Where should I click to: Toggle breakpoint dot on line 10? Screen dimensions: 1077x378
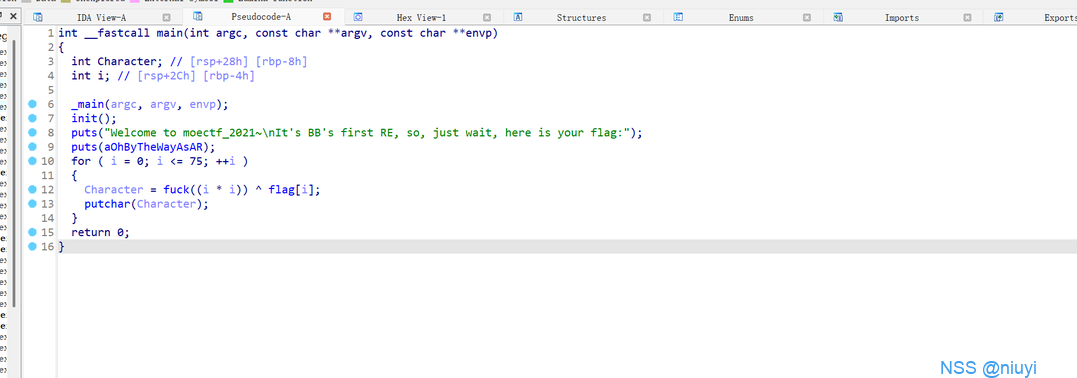pyautogui.click(x=32, y=162)
